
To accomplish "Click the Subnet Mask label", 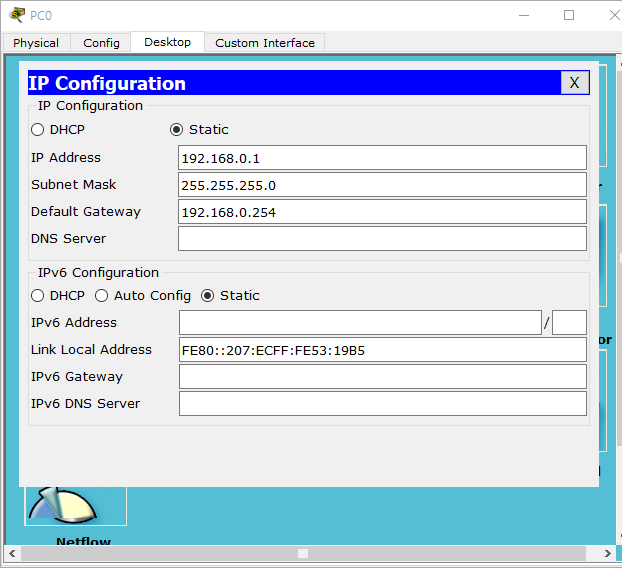I will (74, 184).
